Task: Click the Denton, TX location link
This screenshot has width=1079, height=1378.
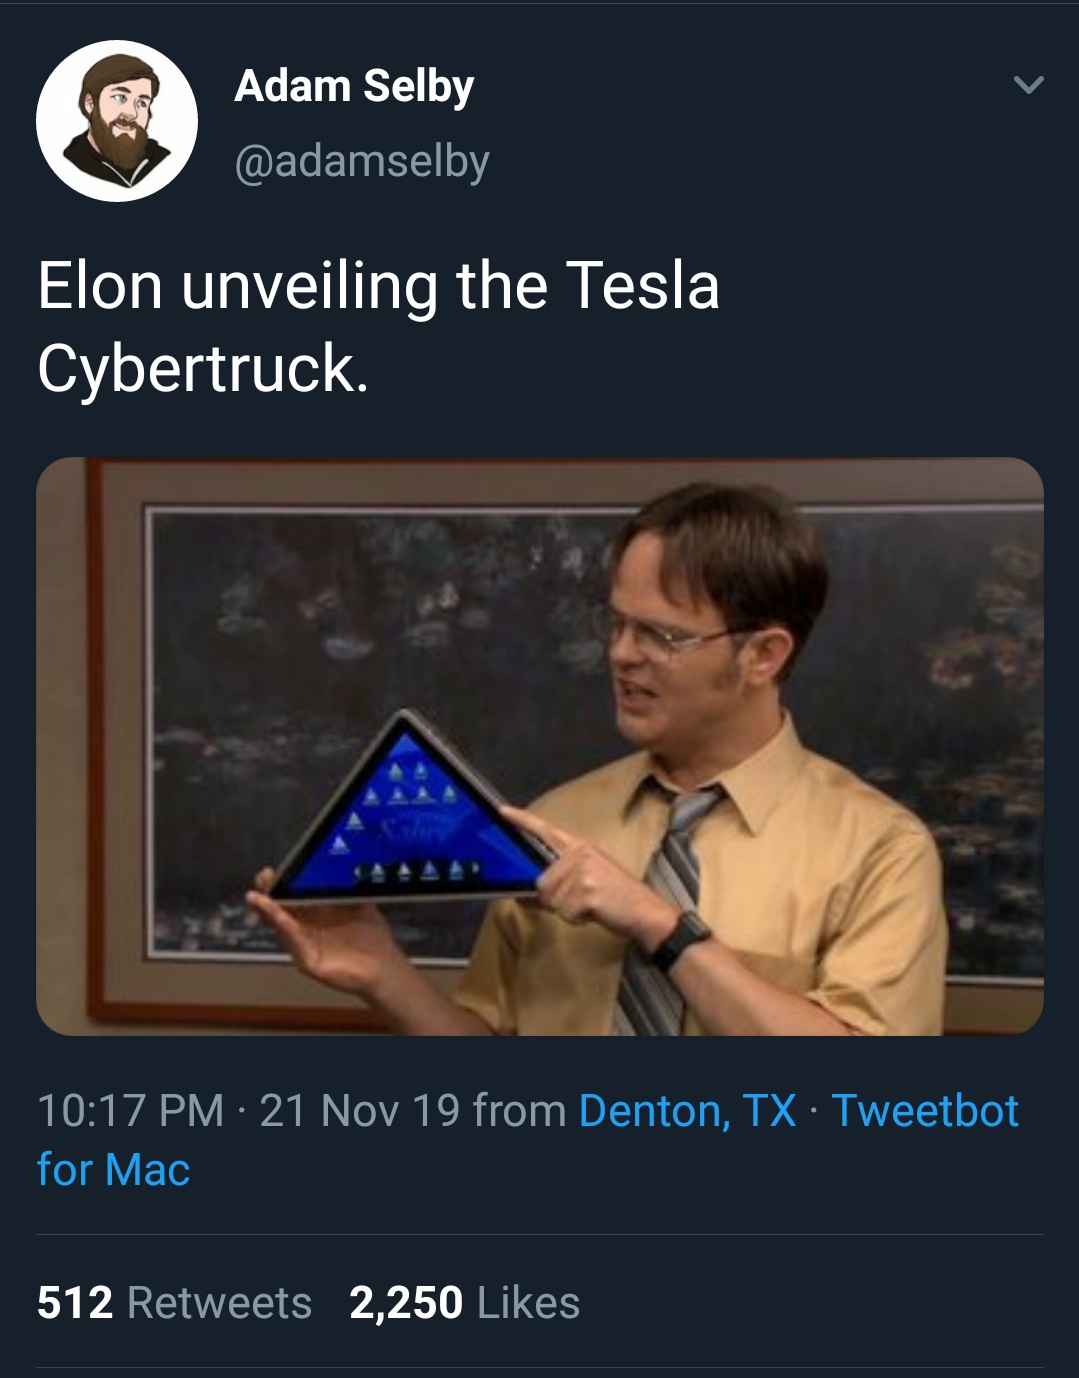Action: click(x=687, y=1111)
